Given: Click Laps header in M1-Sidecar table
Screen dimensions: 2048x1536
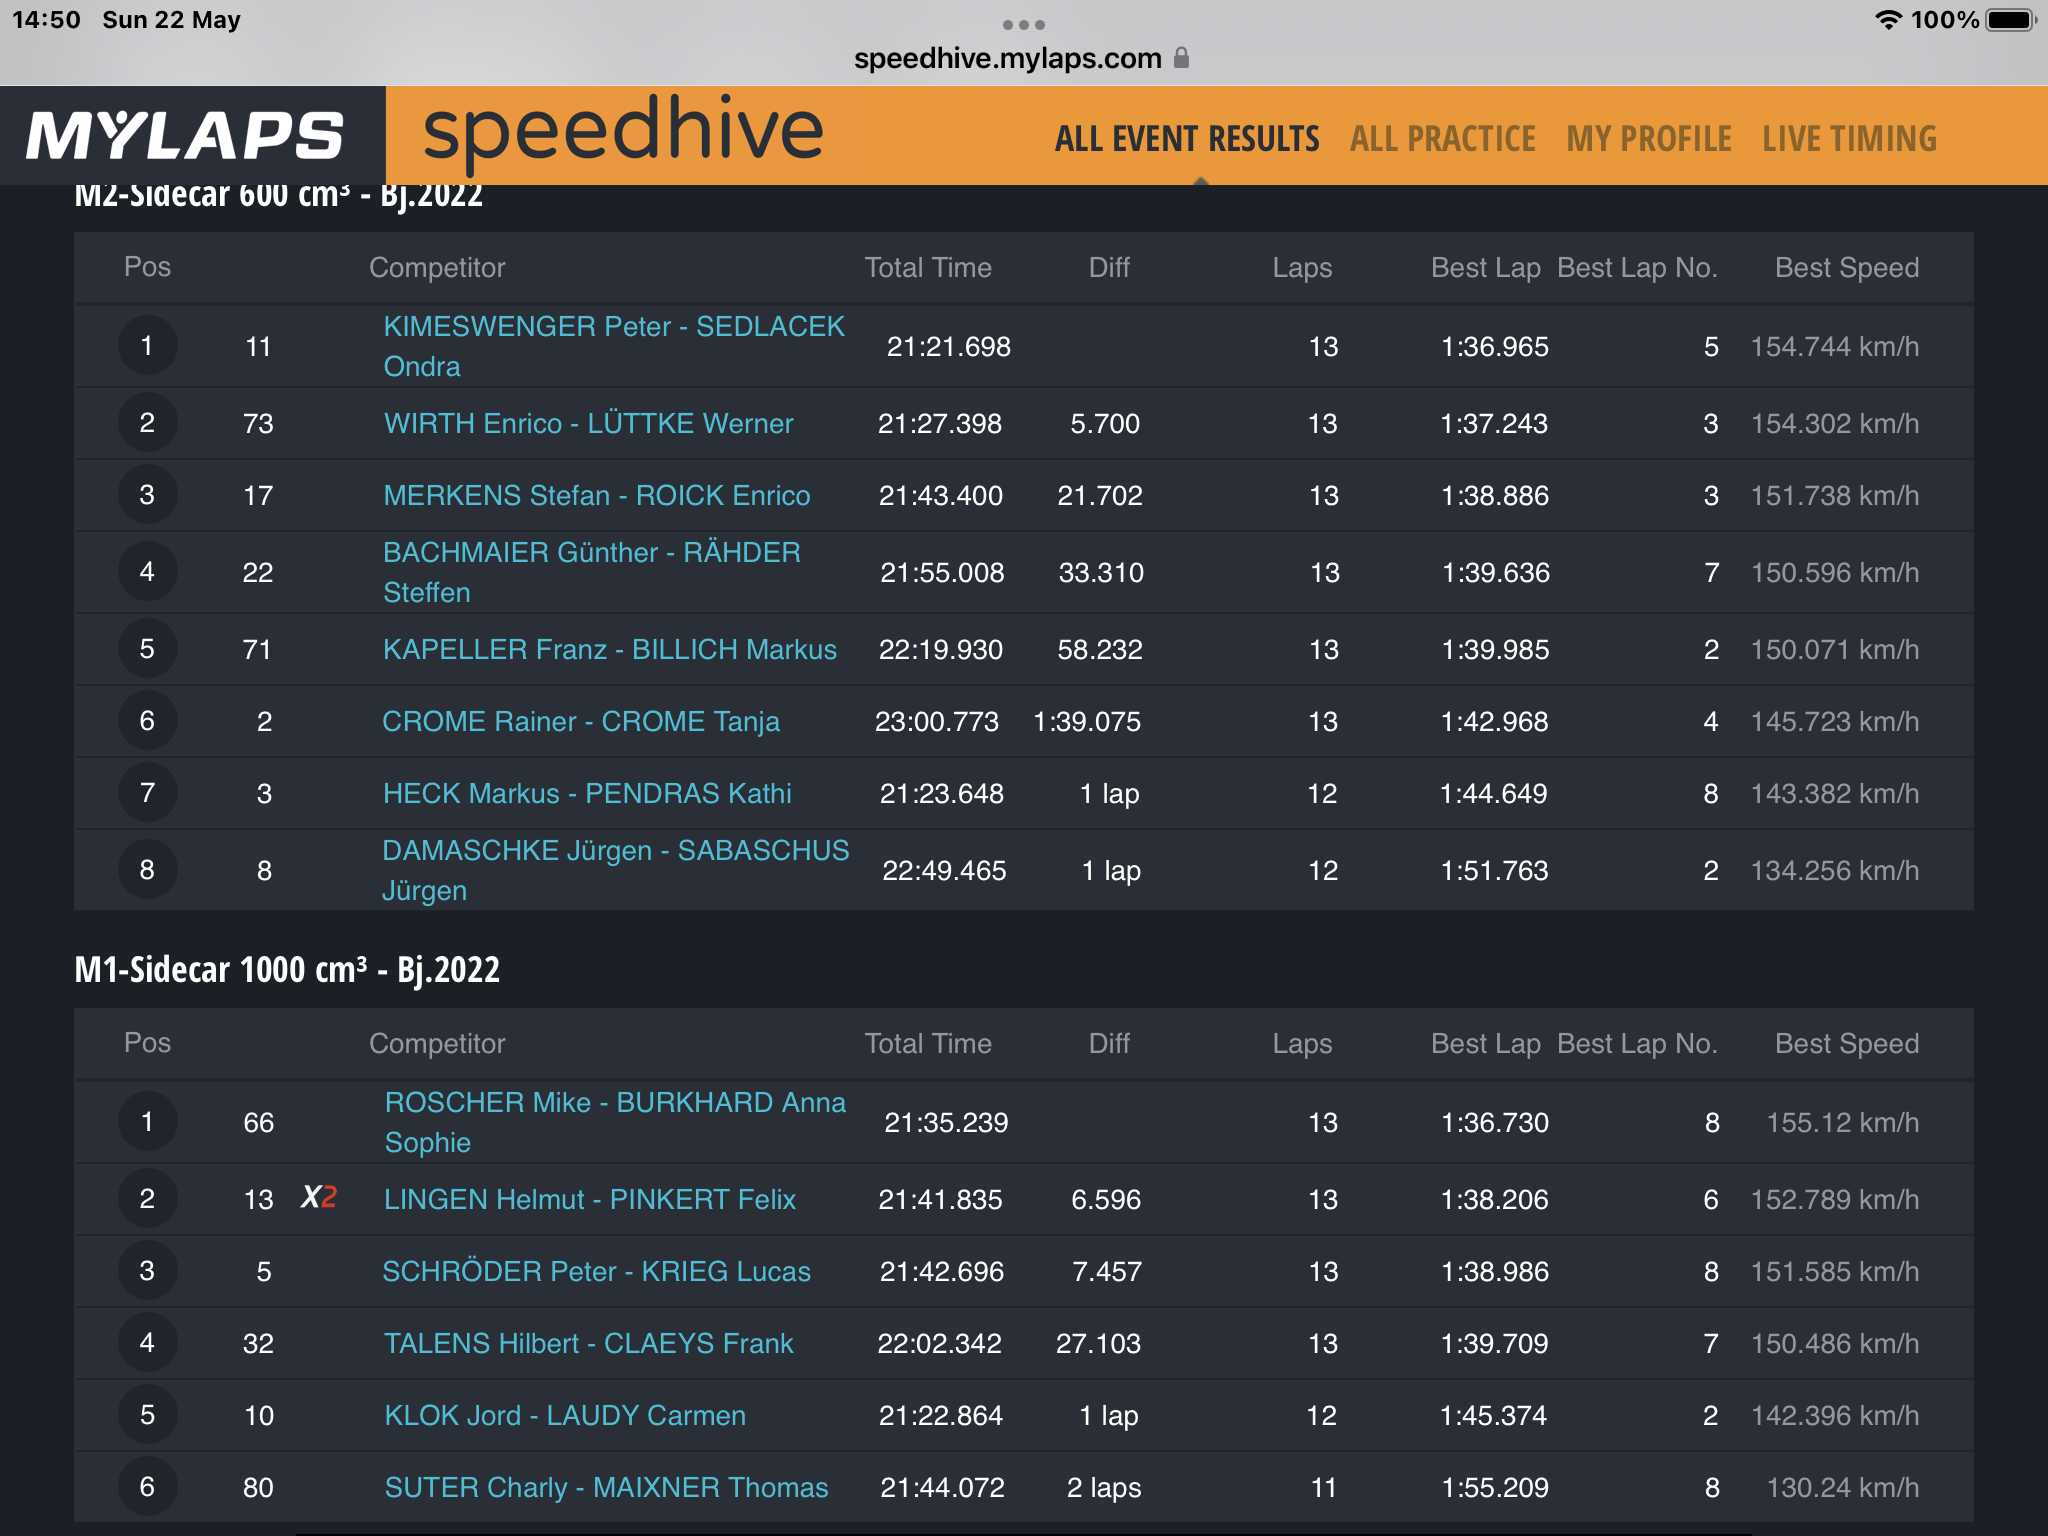Looking at the screenshot, I should pyautogui.click(x=1302, y=1043).
